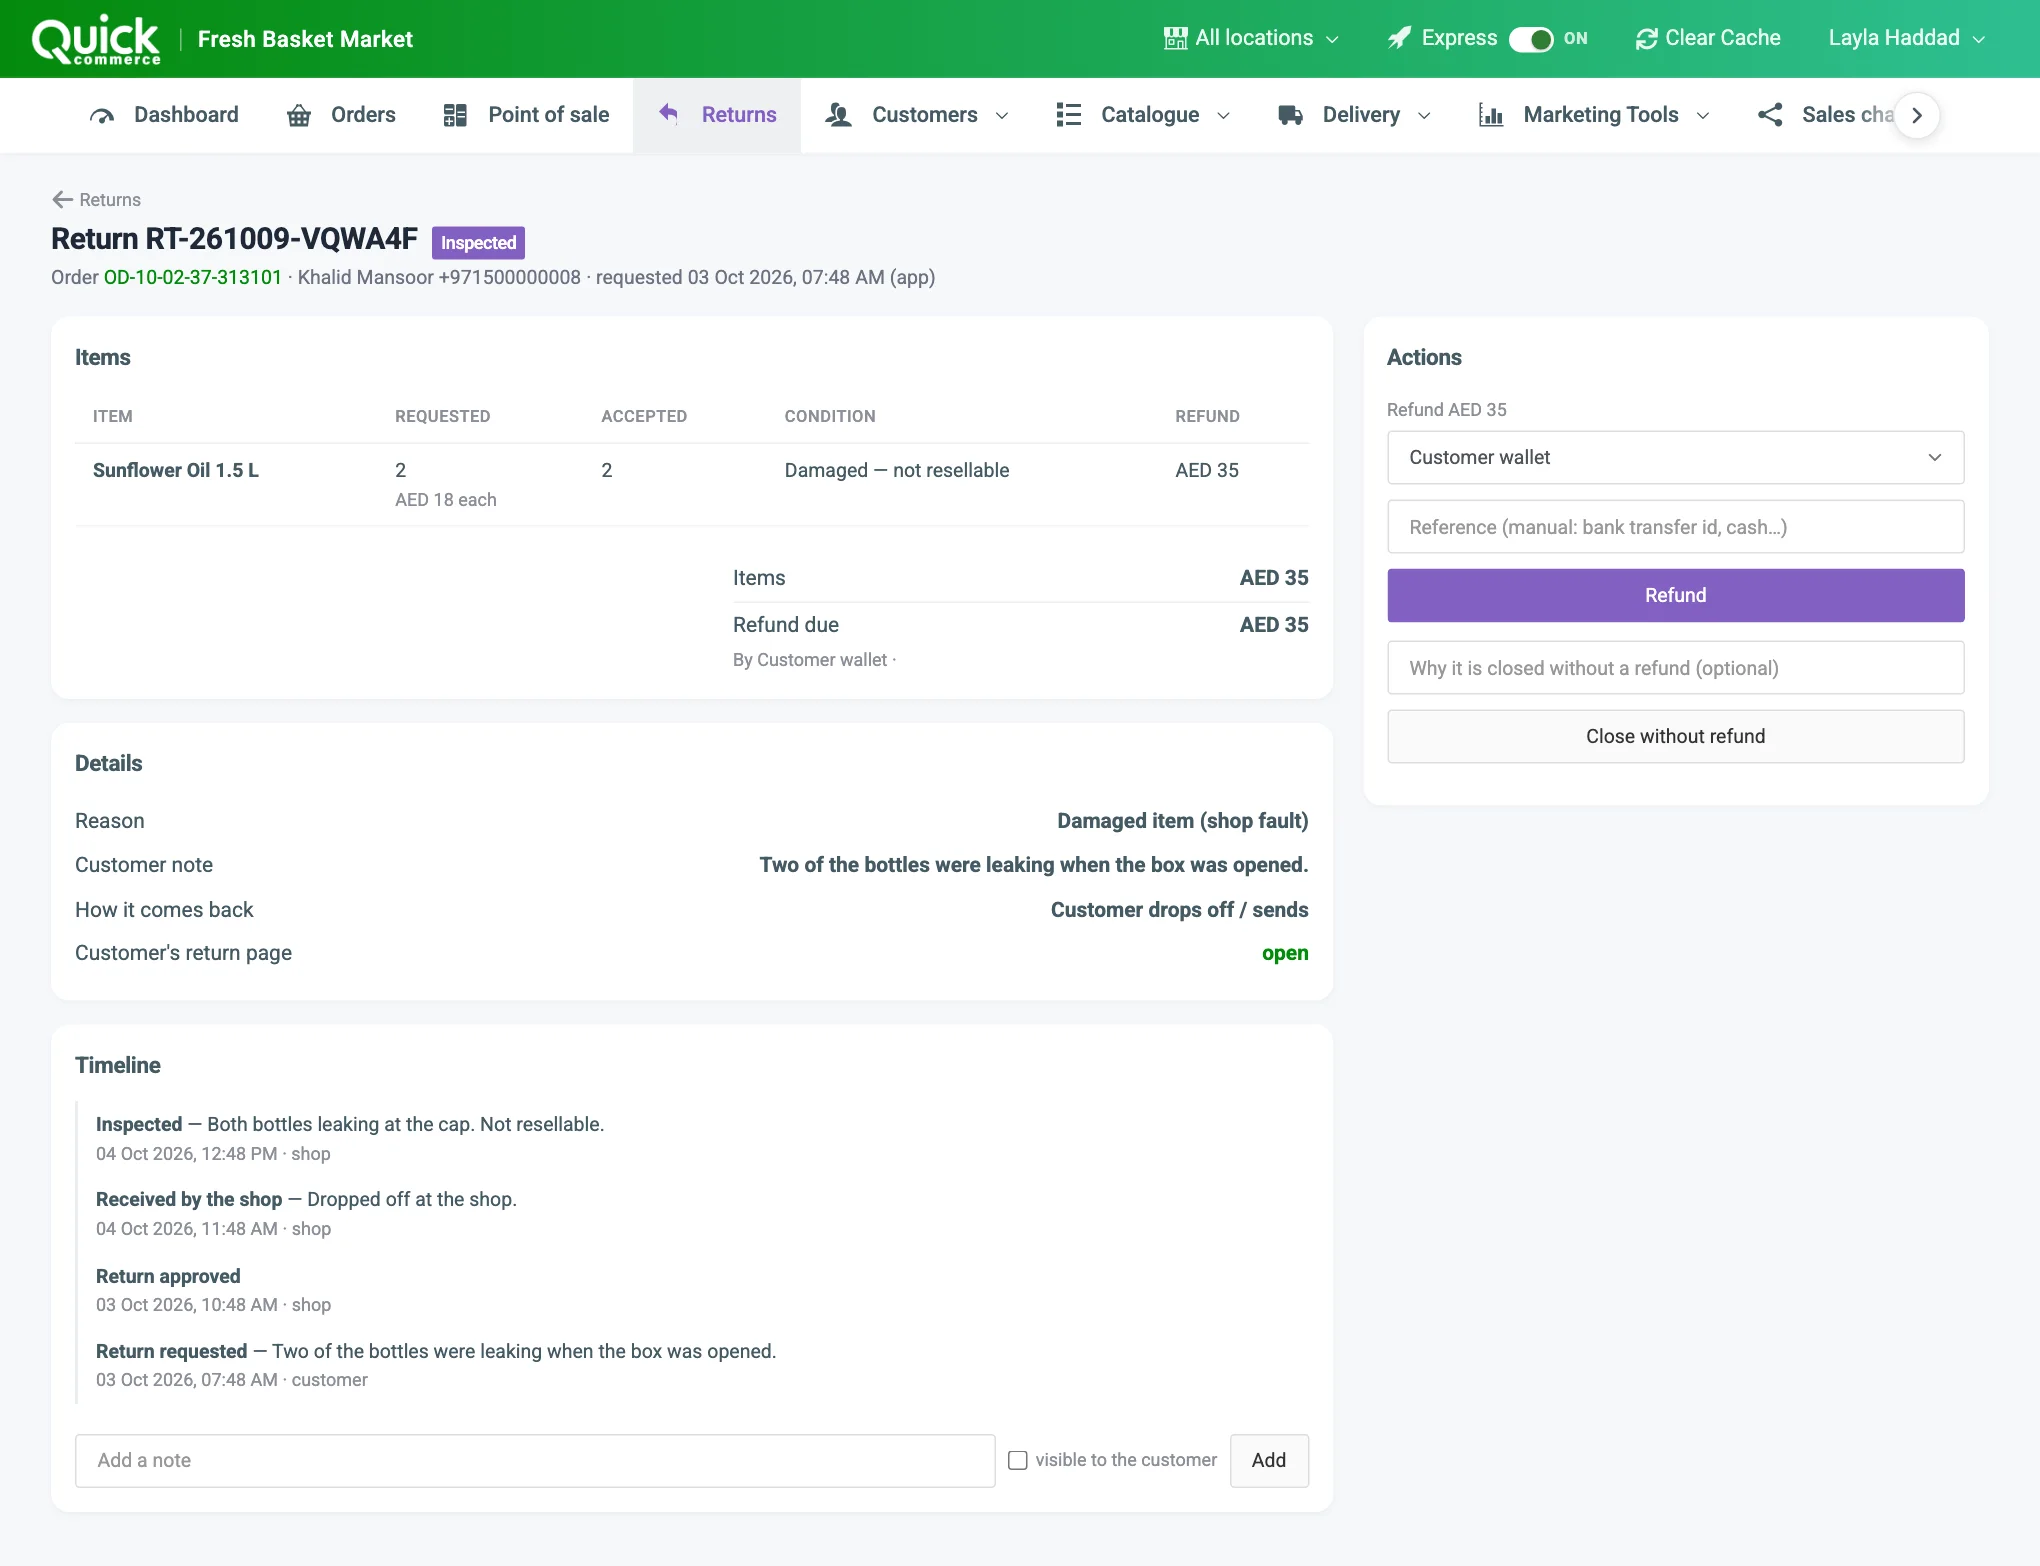Click the Express rocket icon
This screenshot has width=2040, height=1566.
[1399, 38]
